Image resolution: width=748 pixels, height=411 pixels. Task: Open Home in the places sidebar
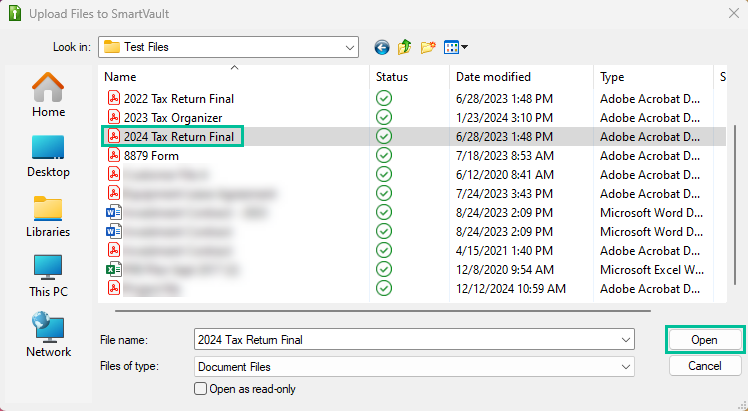click(48, 96)
